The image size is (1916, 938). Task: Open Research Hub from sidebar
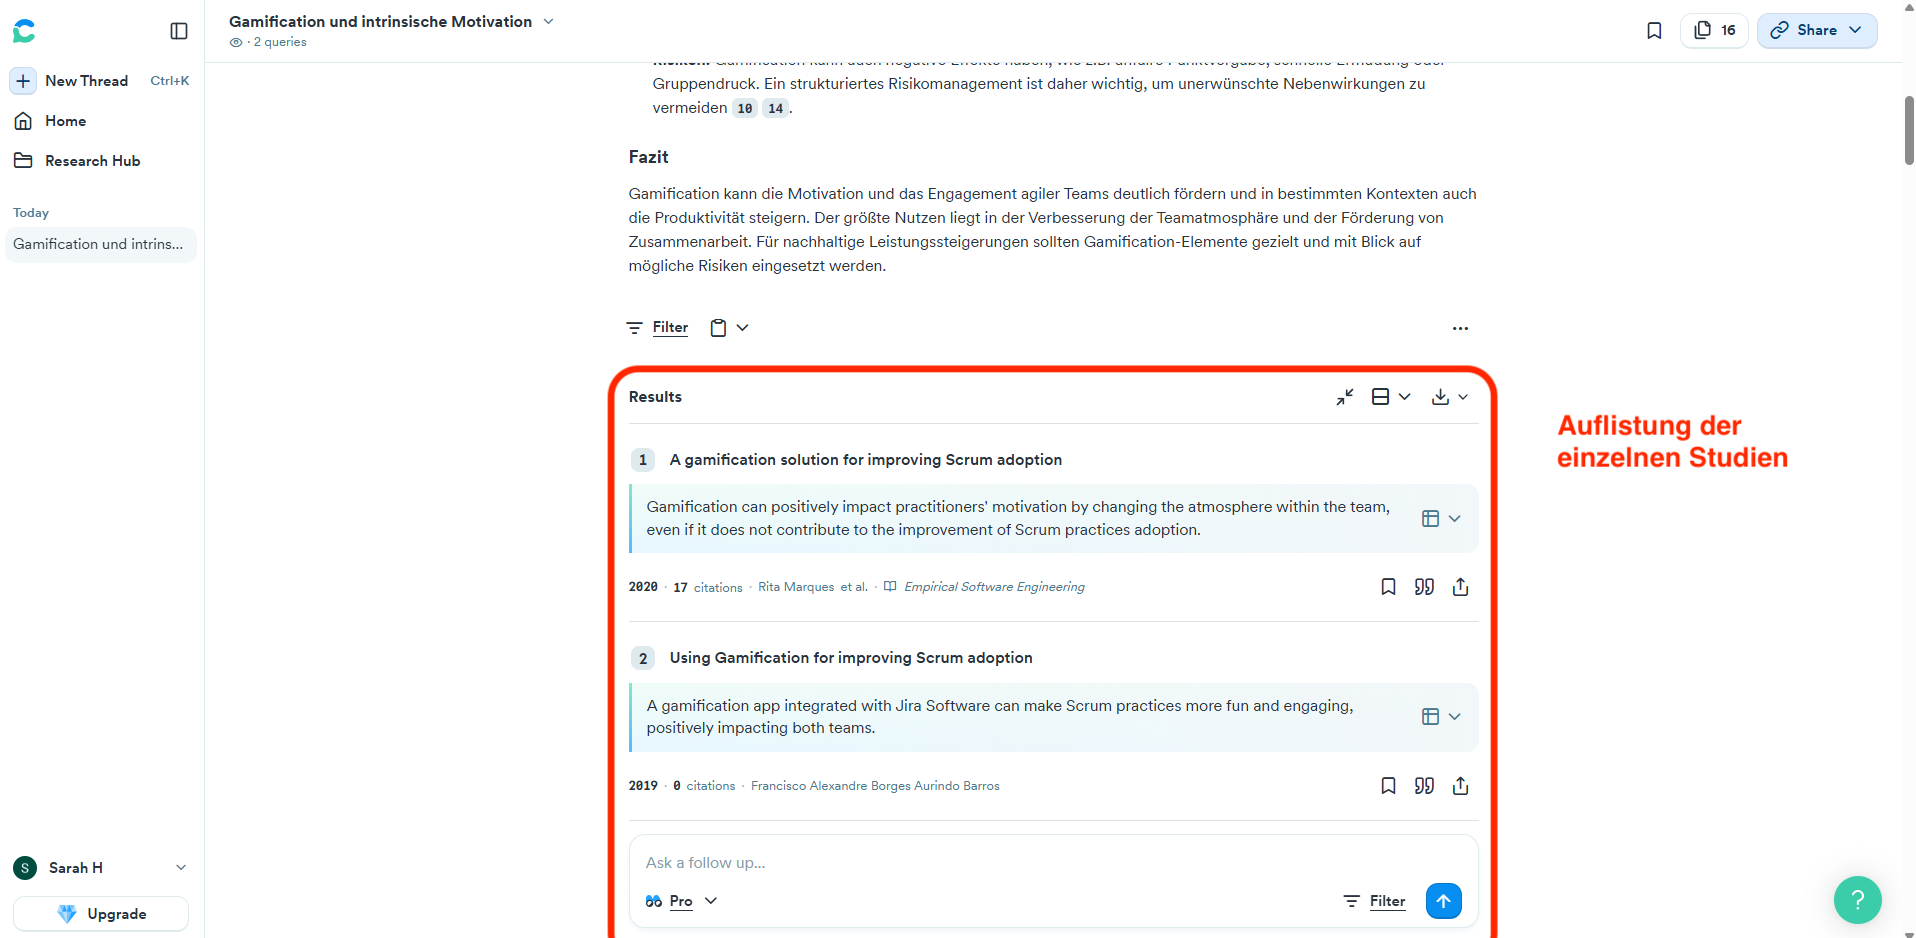tap(92, 161)
